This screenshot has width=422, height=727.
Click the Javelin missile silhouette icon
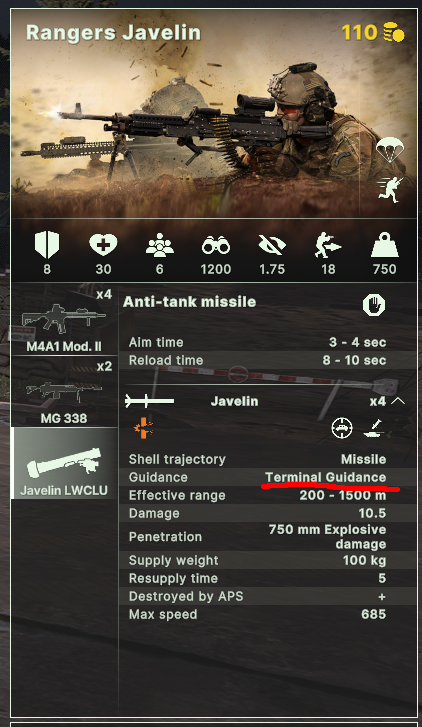(x=149, y=401)
